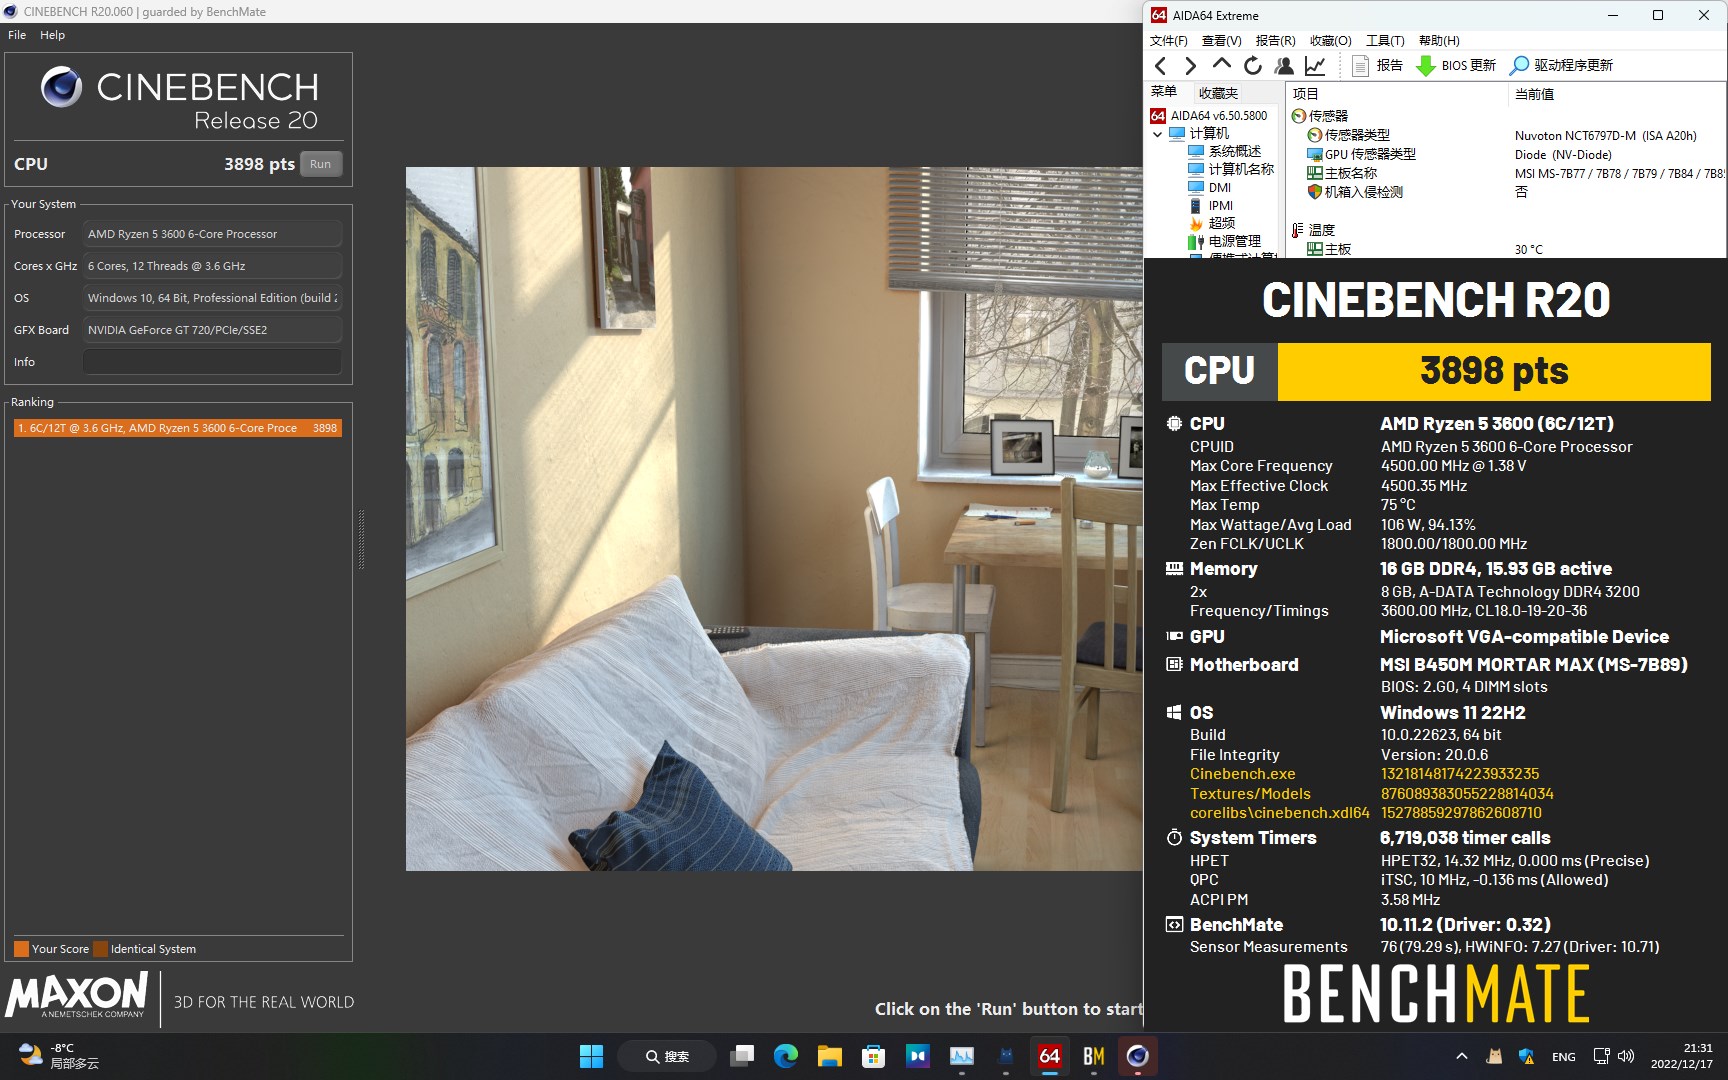The width and height of the screenshot is (1728, 1080).
Task: Click AIDA64 user profile icon
Action: coord(1284,66)
